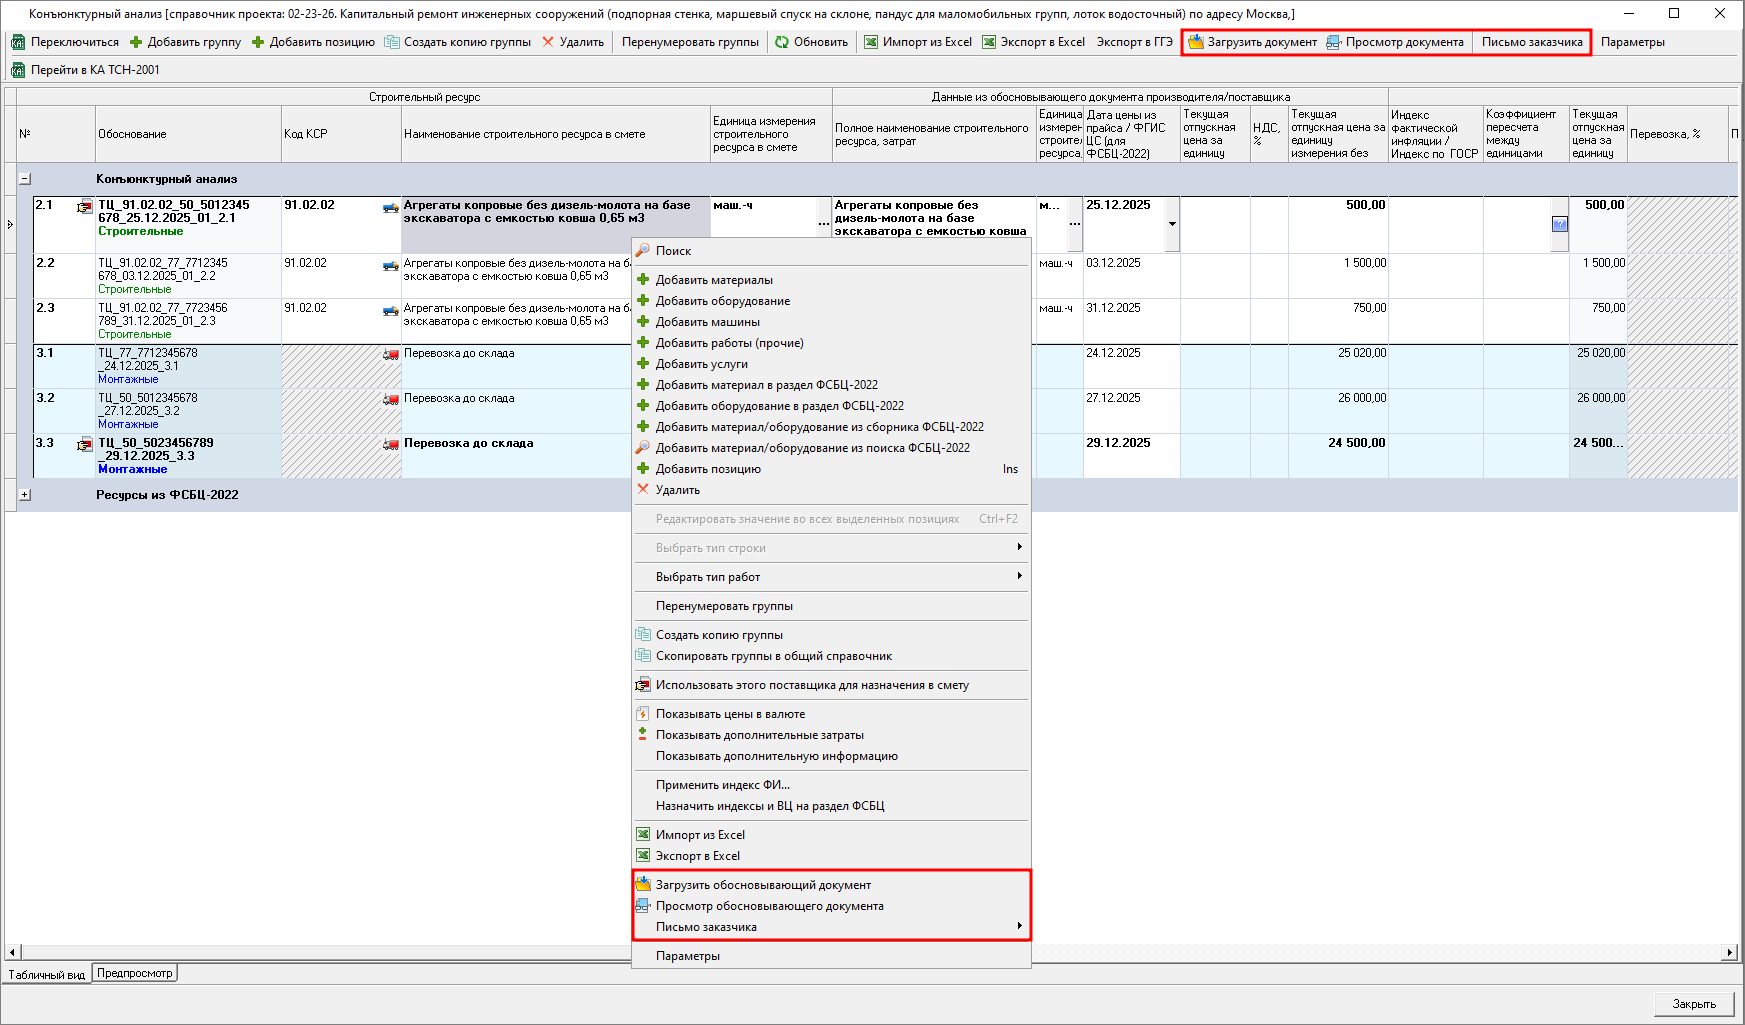Open the date dropdown for 25.12.2025
The height and width of the screenshot is (1025, 1745).
click(1172, 224)
